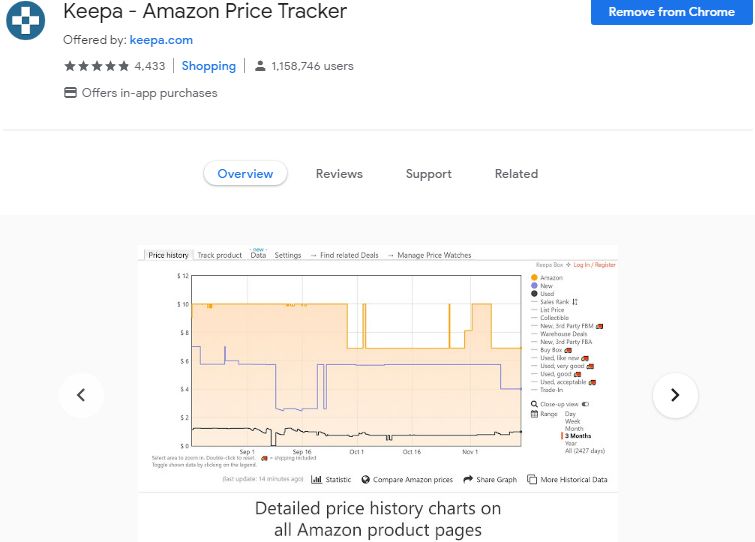The height and width of the screenshot is (542, 755).
Task: Switch to the Reviews tab
Action: [339, 174]
